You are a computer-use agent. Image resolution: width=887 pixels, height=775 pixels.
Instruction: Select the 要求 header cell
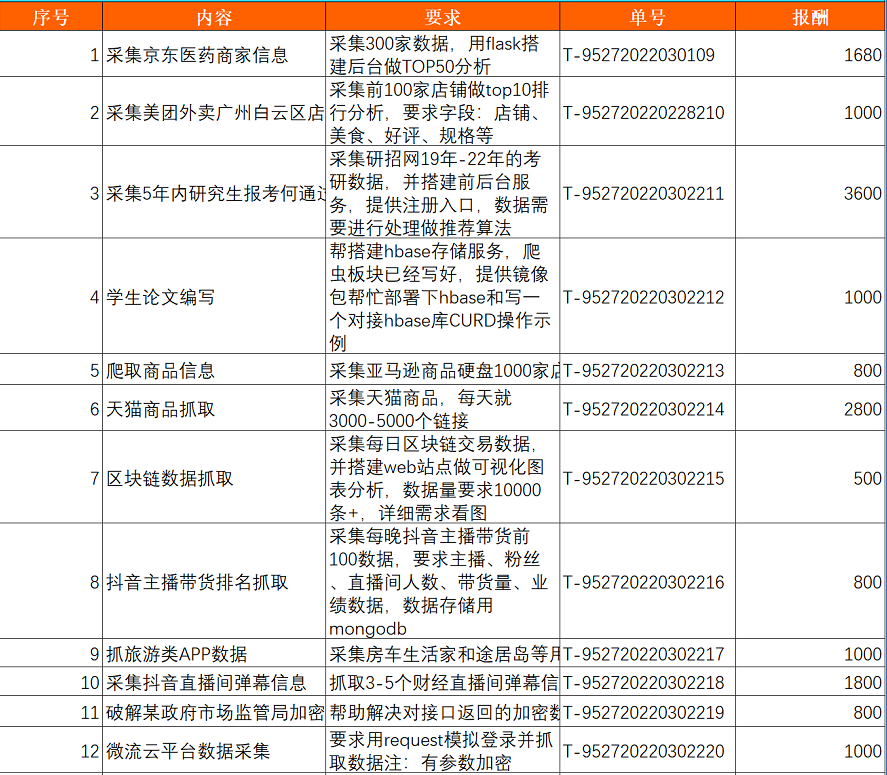[x=442, y=16]
